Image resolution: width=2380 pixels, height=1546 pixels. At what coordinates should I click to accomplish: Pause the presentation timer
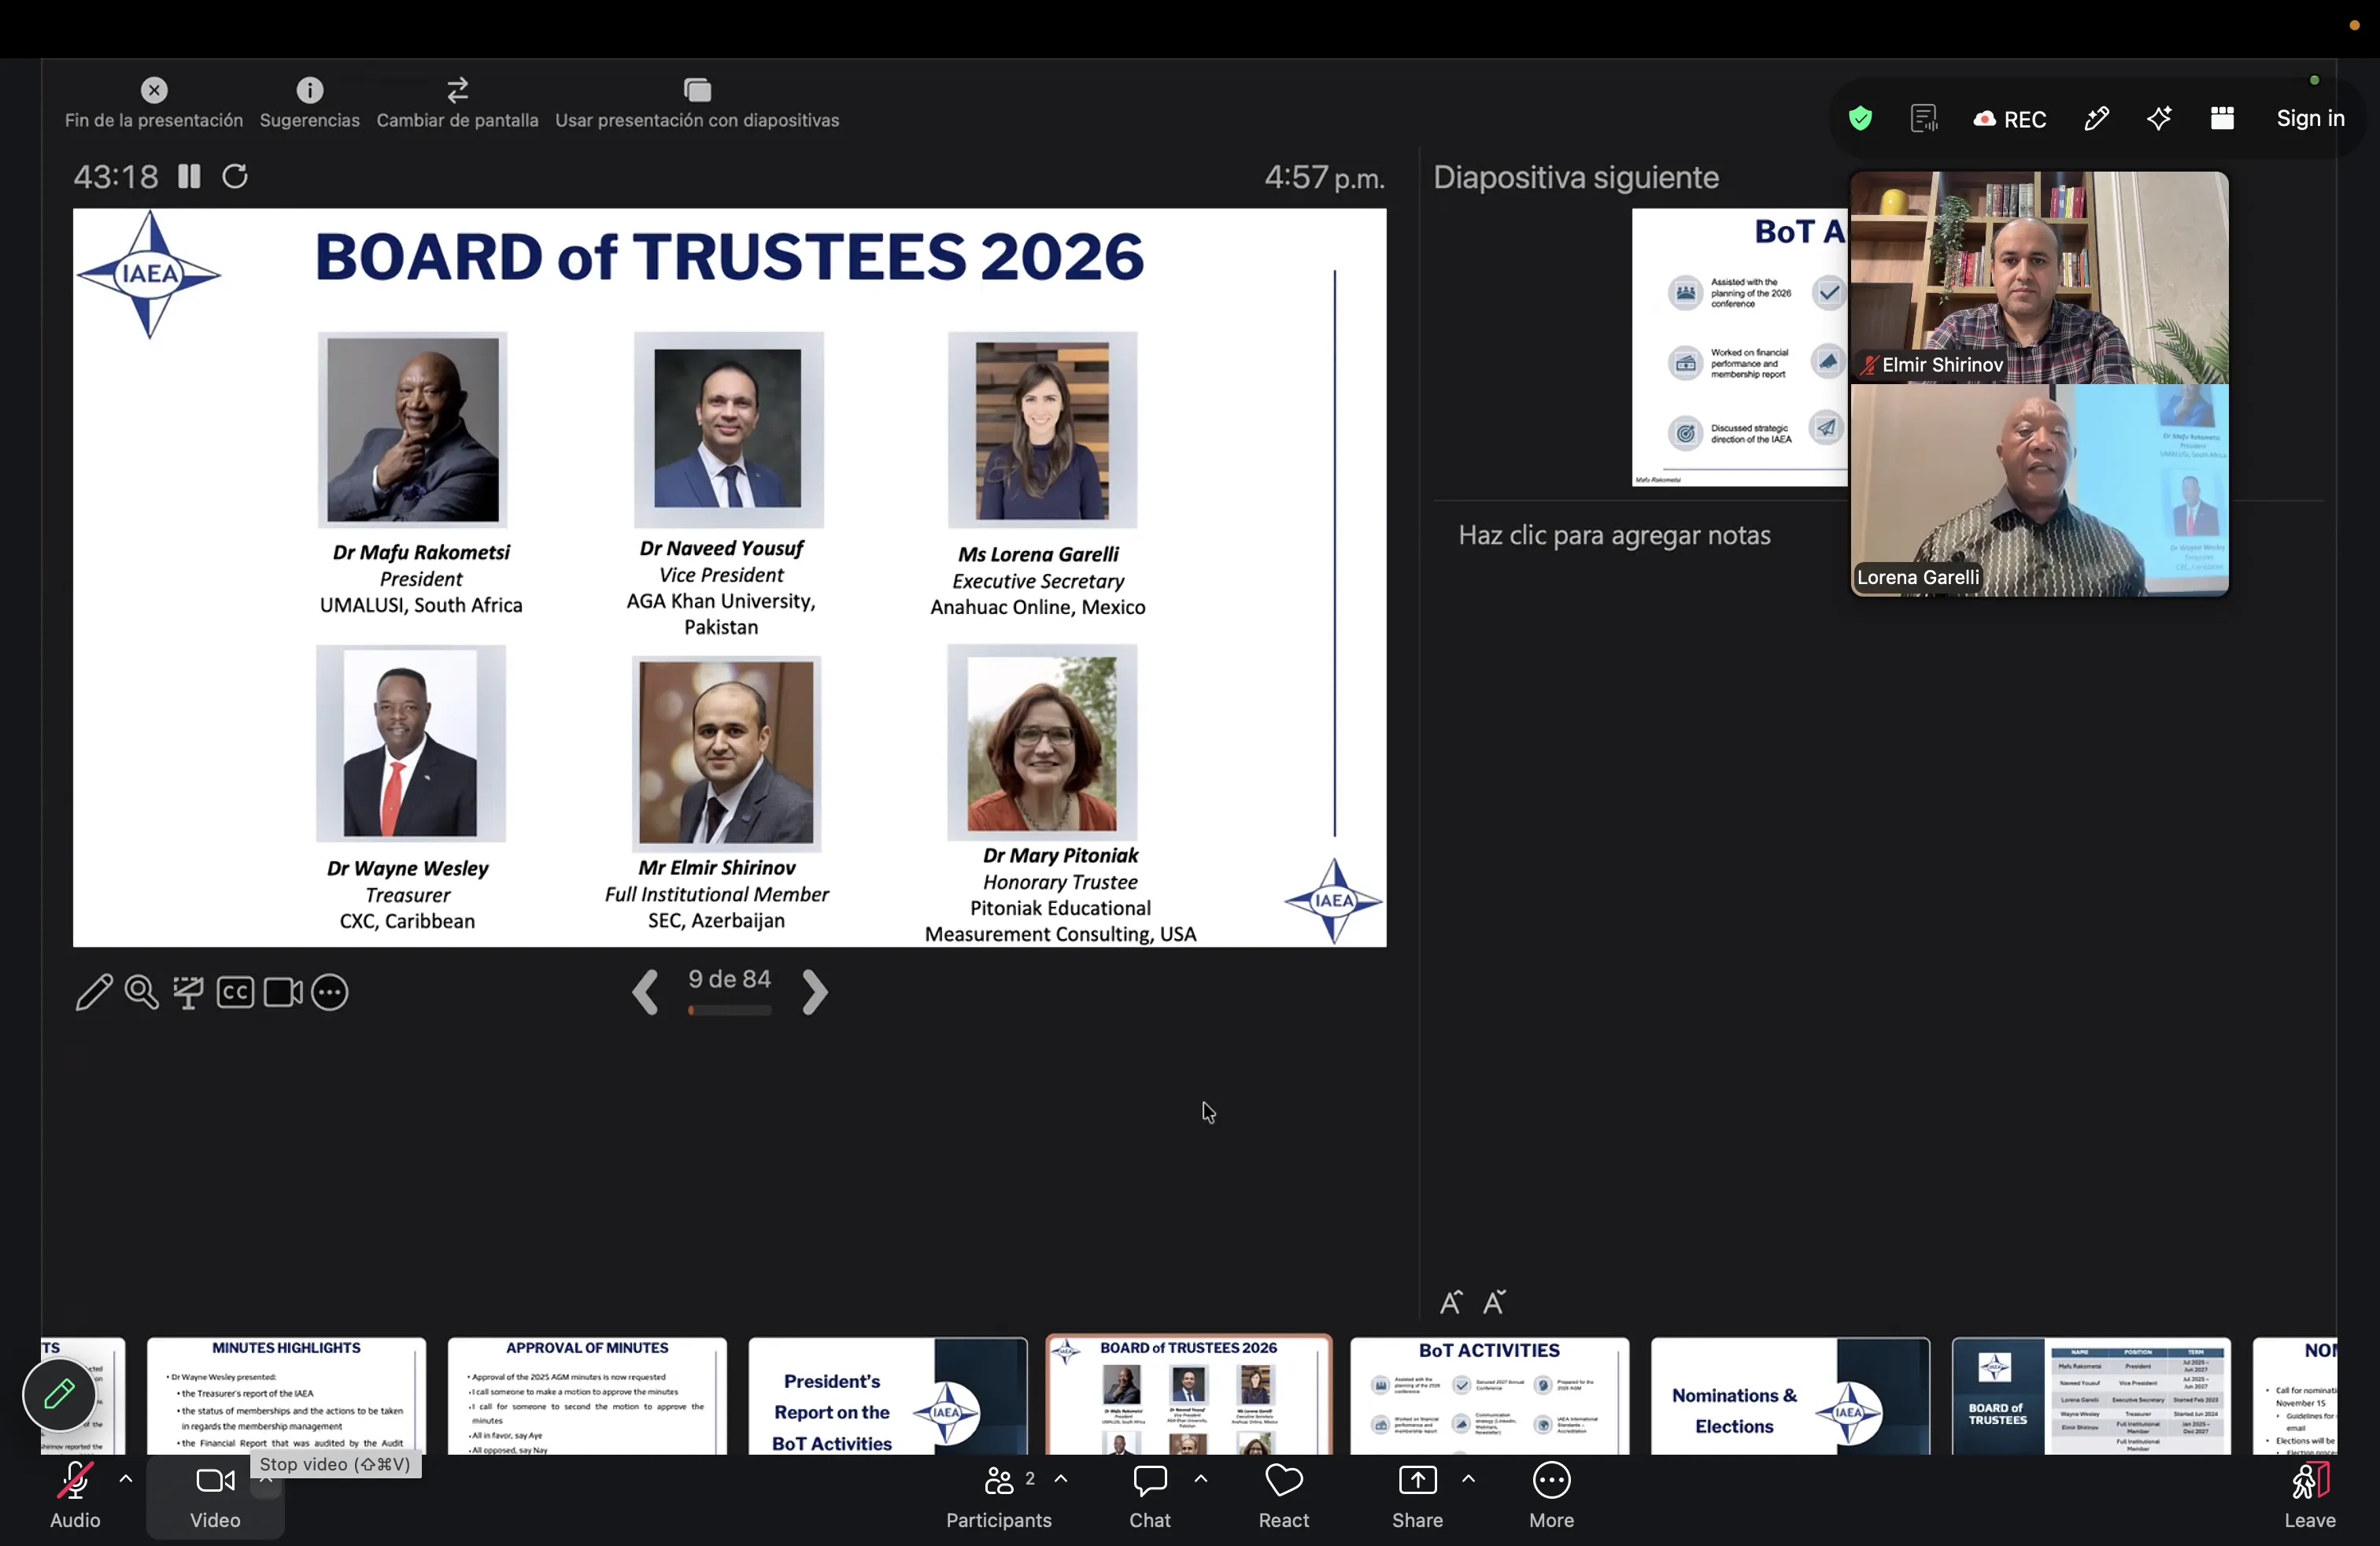pyautogui.click(x=189, y=177)
